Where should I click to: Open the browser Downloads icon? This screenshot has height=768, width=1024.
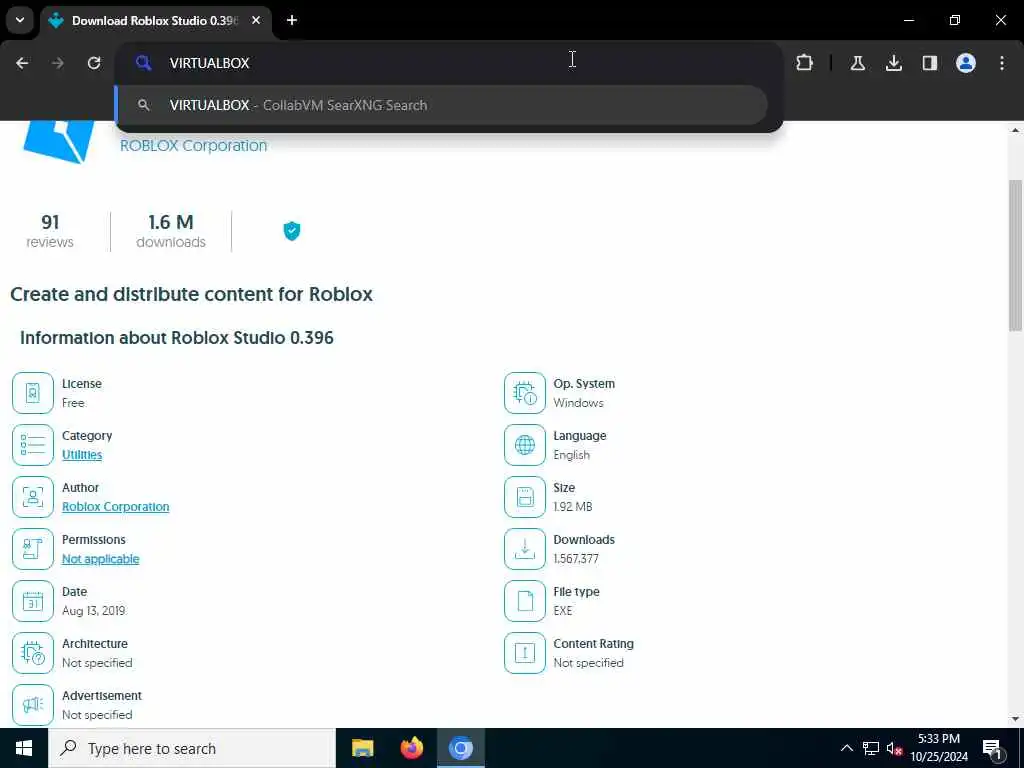pyautogui.click(x=893, y=63)
